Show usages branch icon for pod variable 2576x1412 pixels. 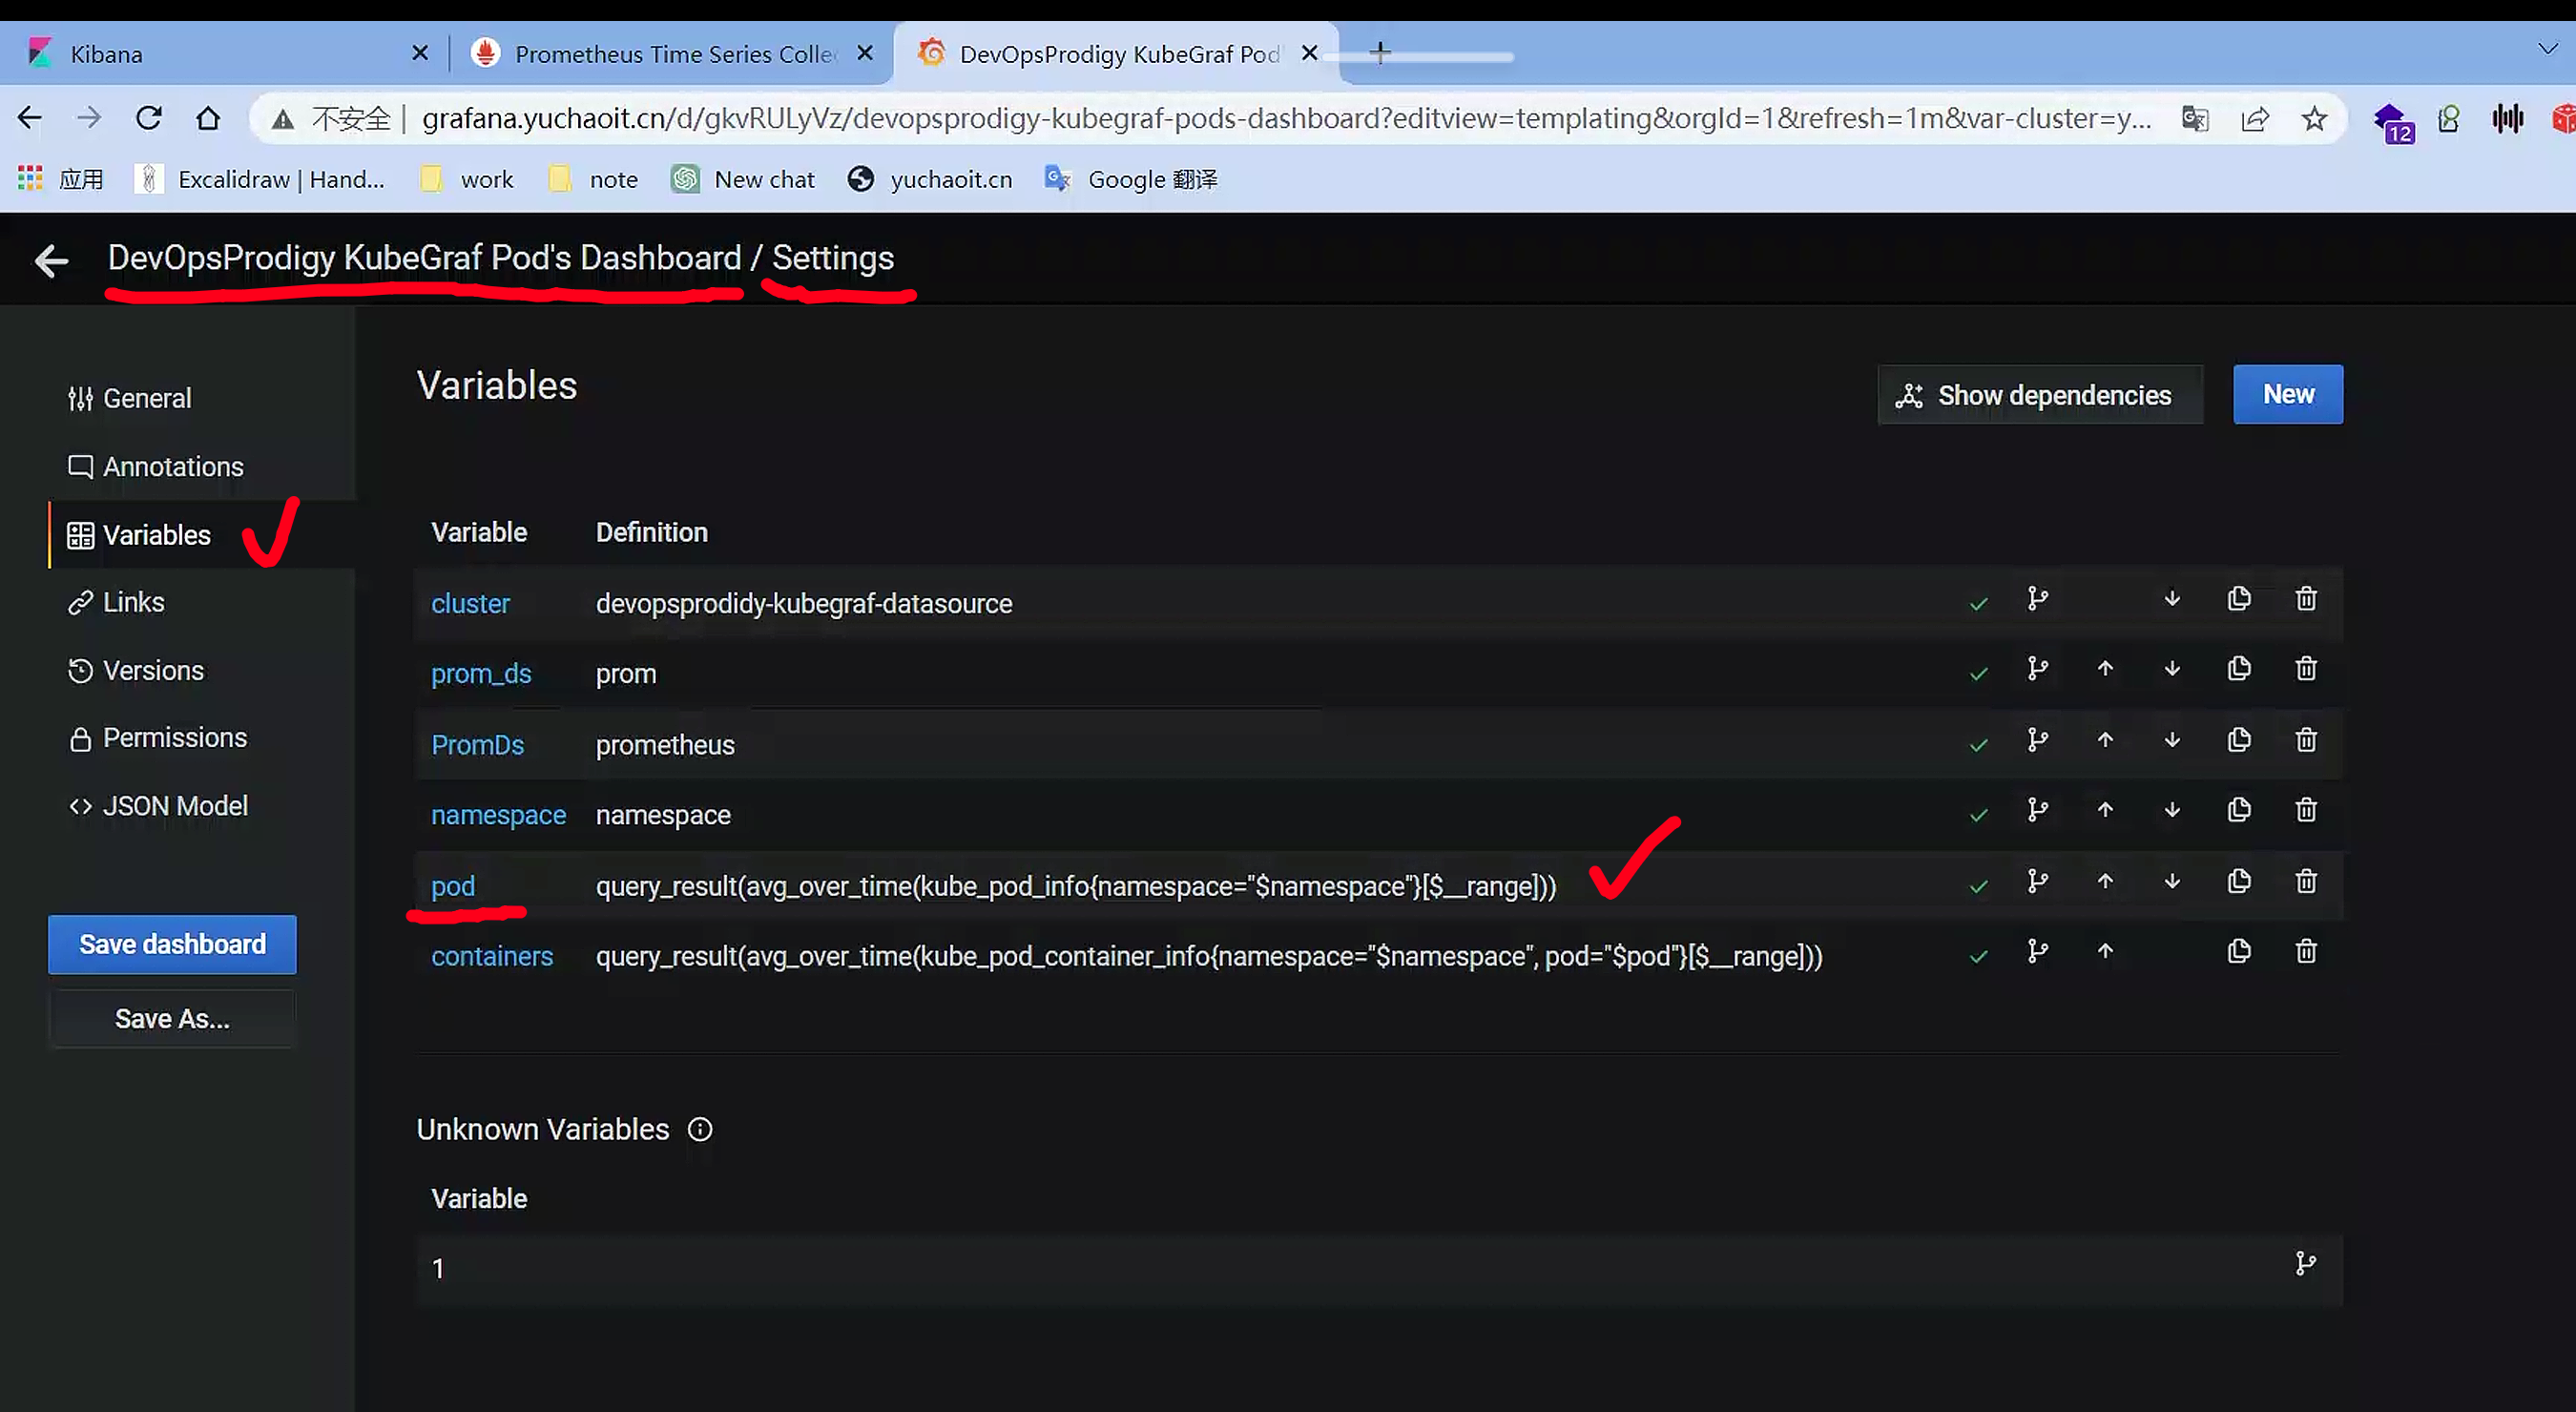click(2037, 881)
